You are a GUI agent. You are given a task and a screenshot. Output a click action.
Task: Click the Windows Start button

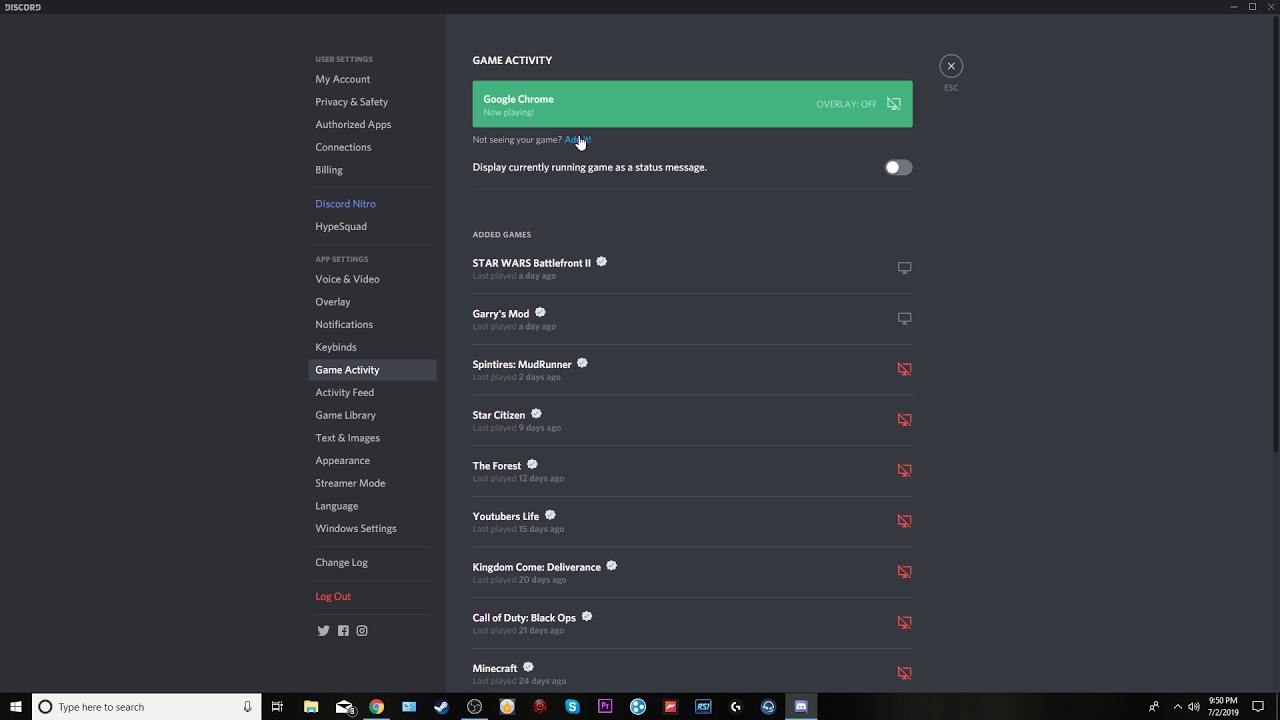16,707
